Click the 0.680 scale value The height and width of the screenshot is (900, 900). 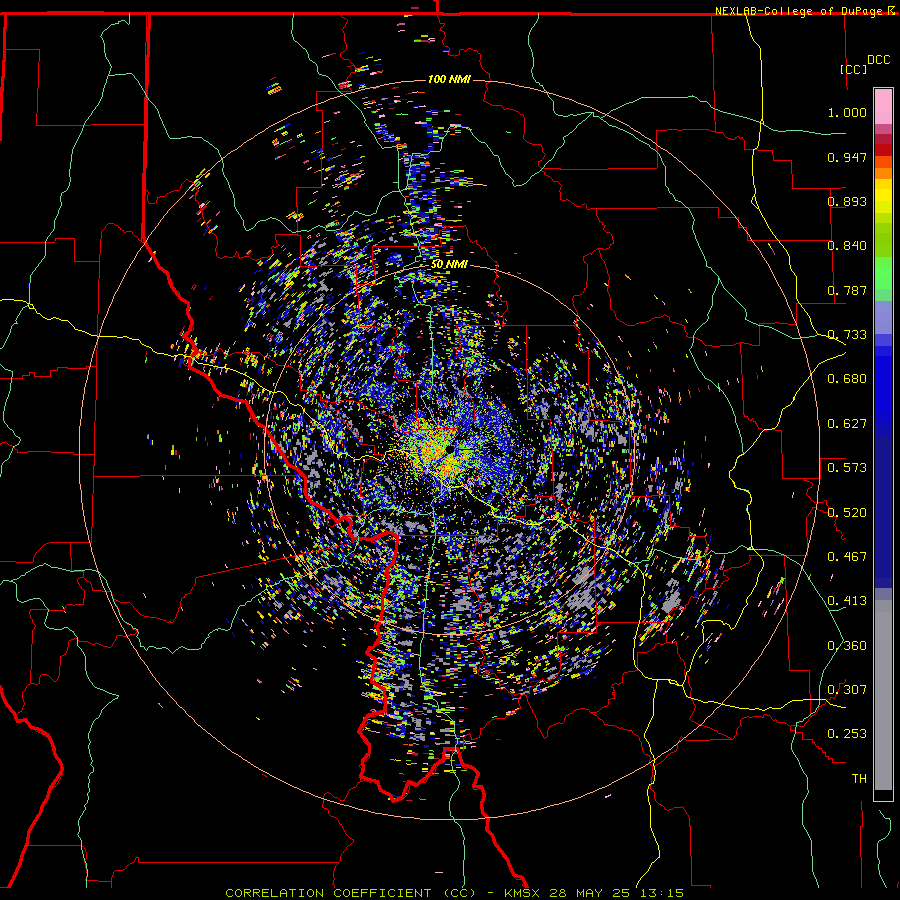[x=847, y=379]
